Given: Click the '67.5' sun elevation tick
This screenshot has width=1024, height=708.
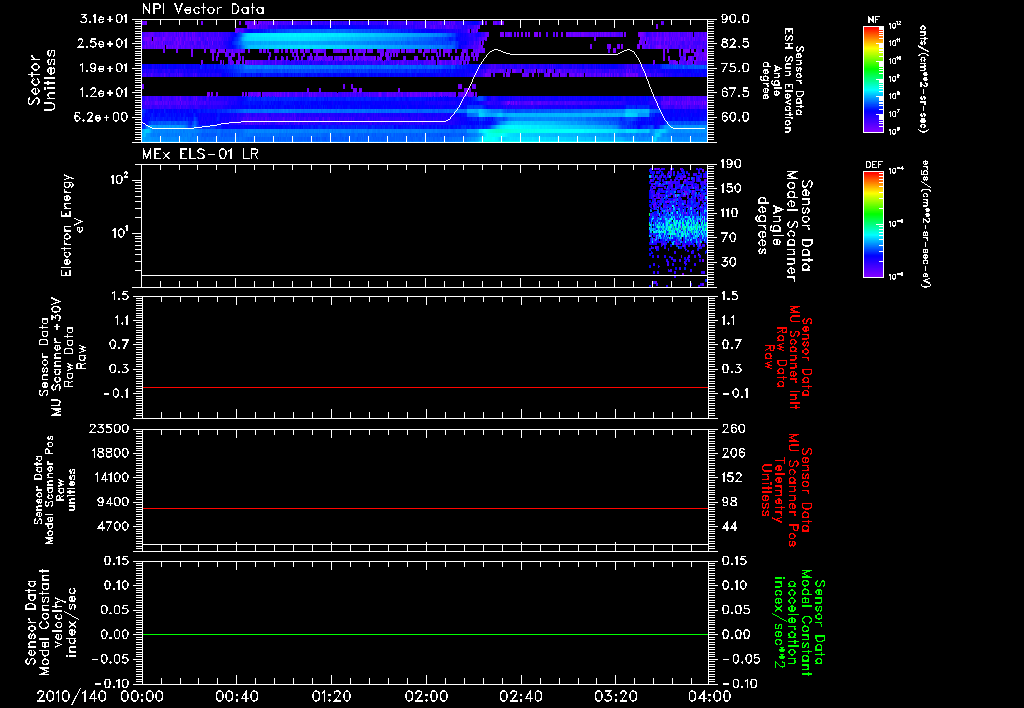Looking at the screenshot, I should tap(735, 93).
